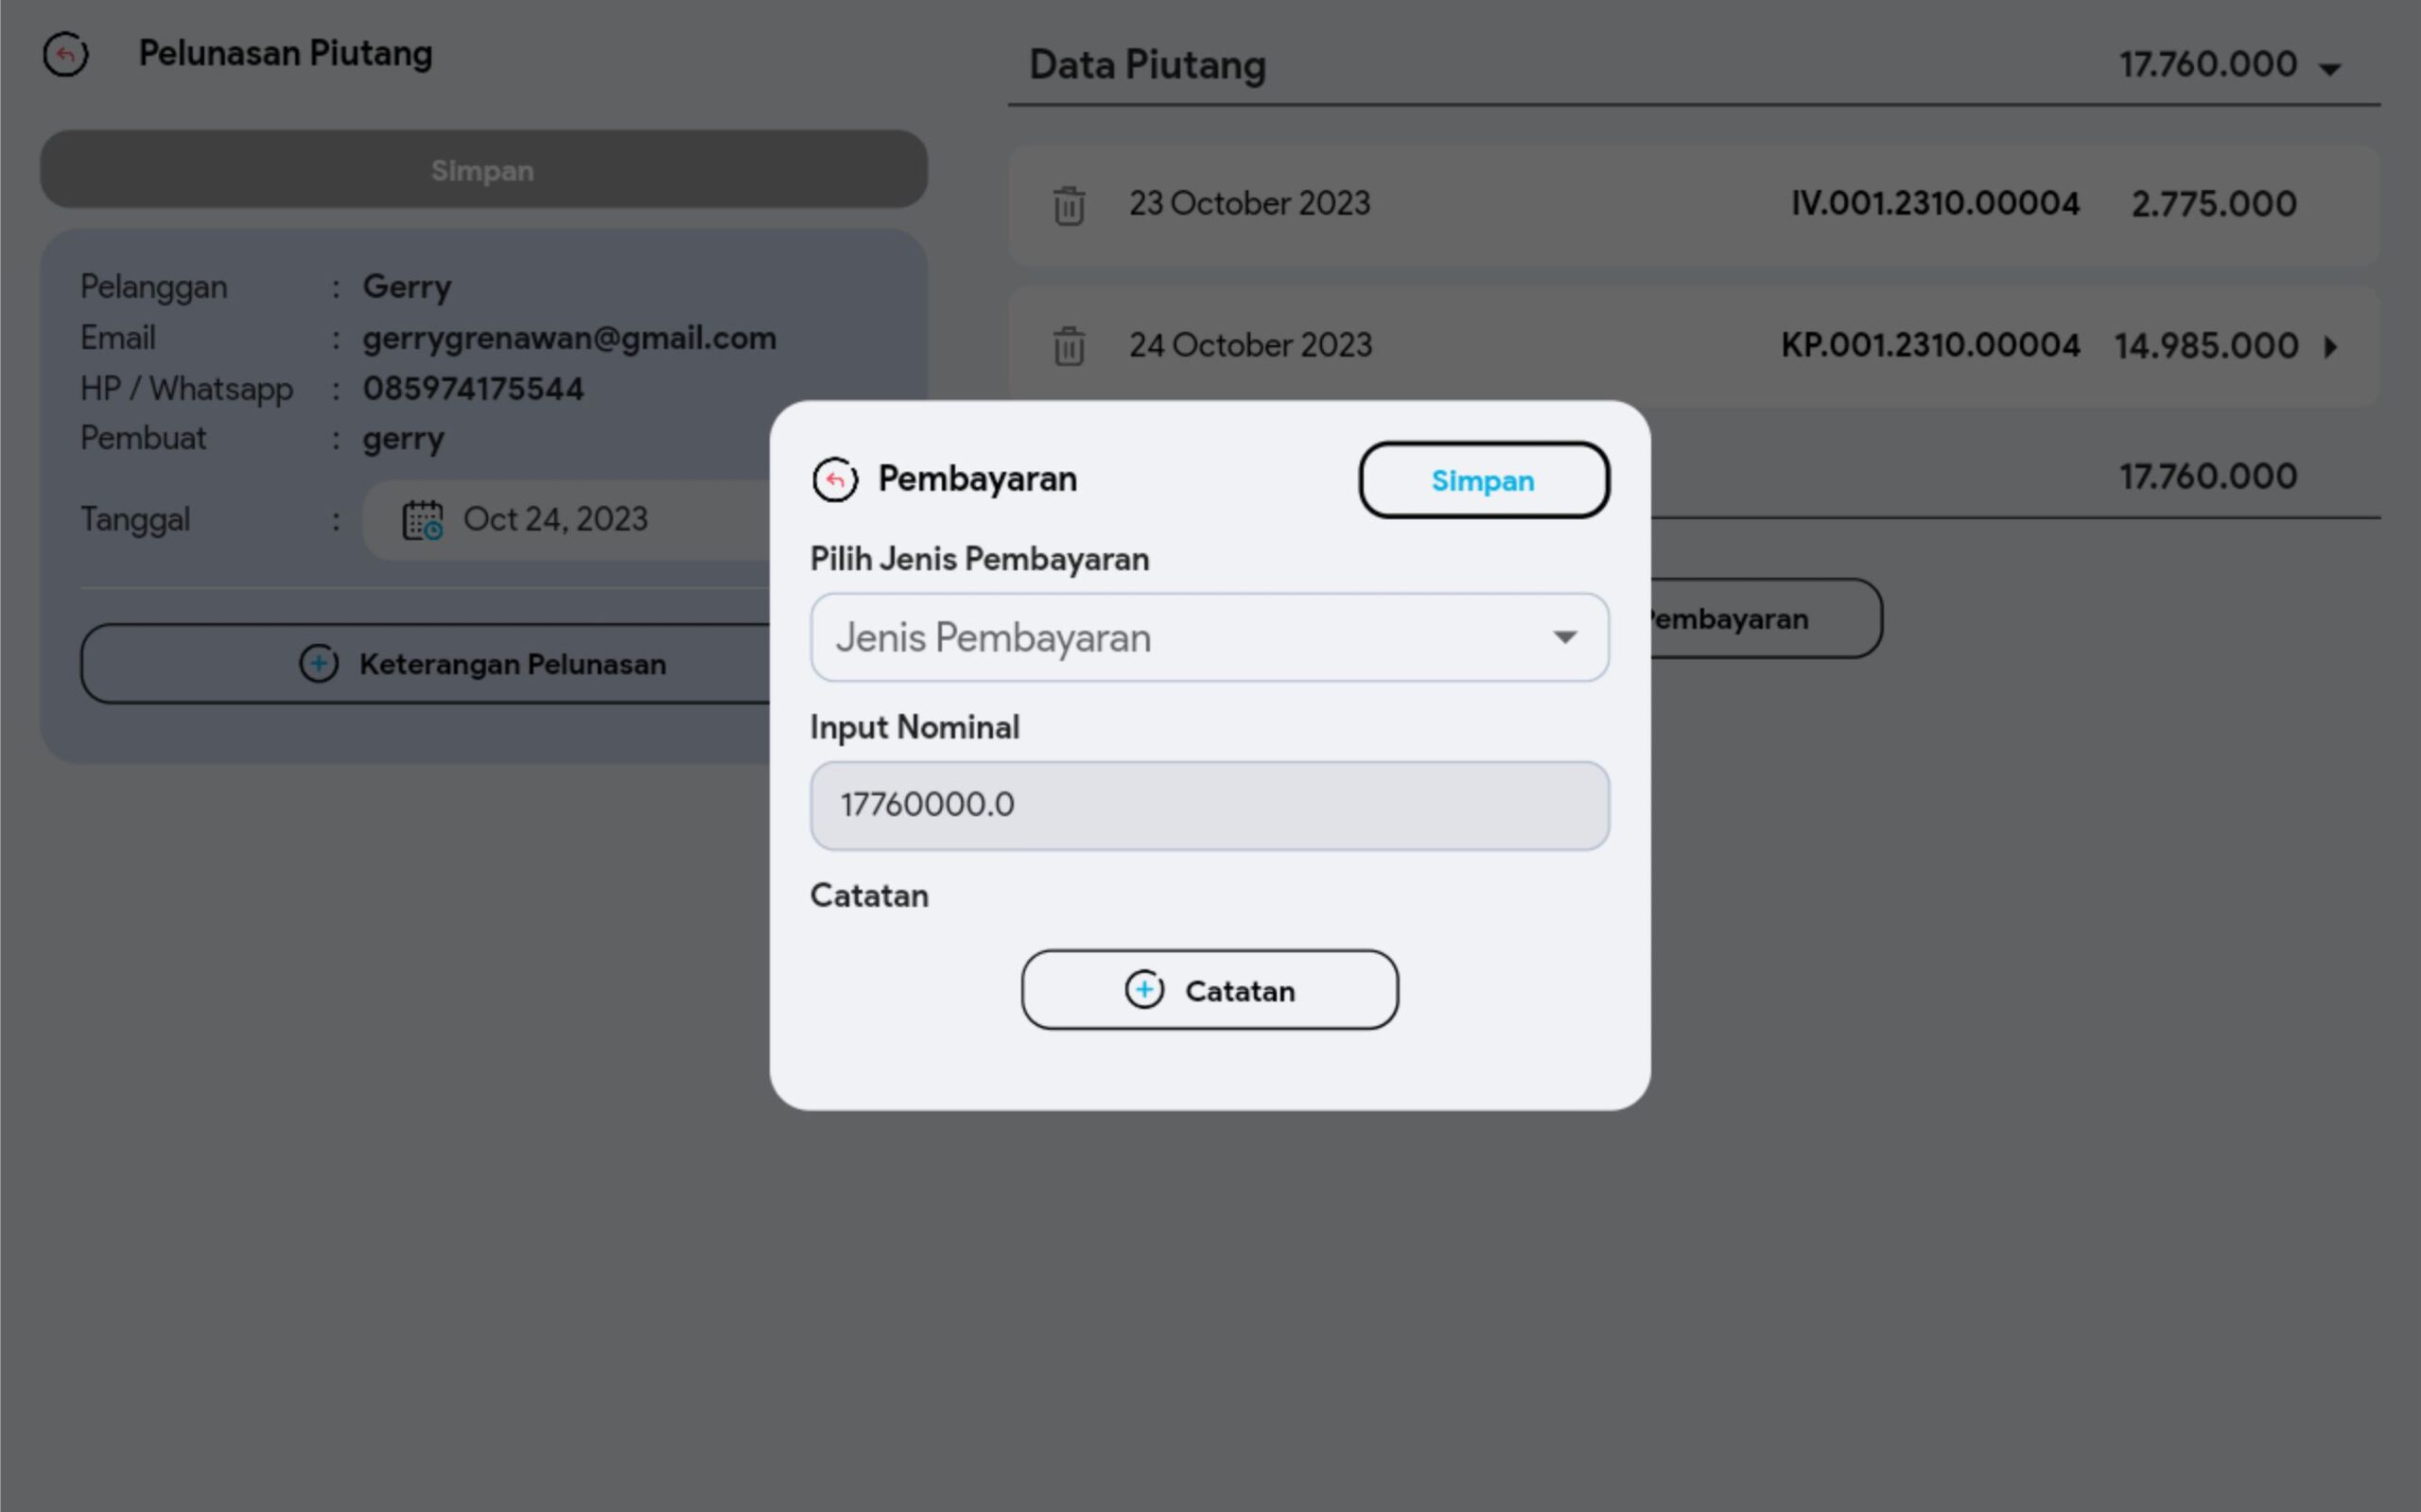Click plus icon on Keterangan Pelunasan button

tap(318, 664)
